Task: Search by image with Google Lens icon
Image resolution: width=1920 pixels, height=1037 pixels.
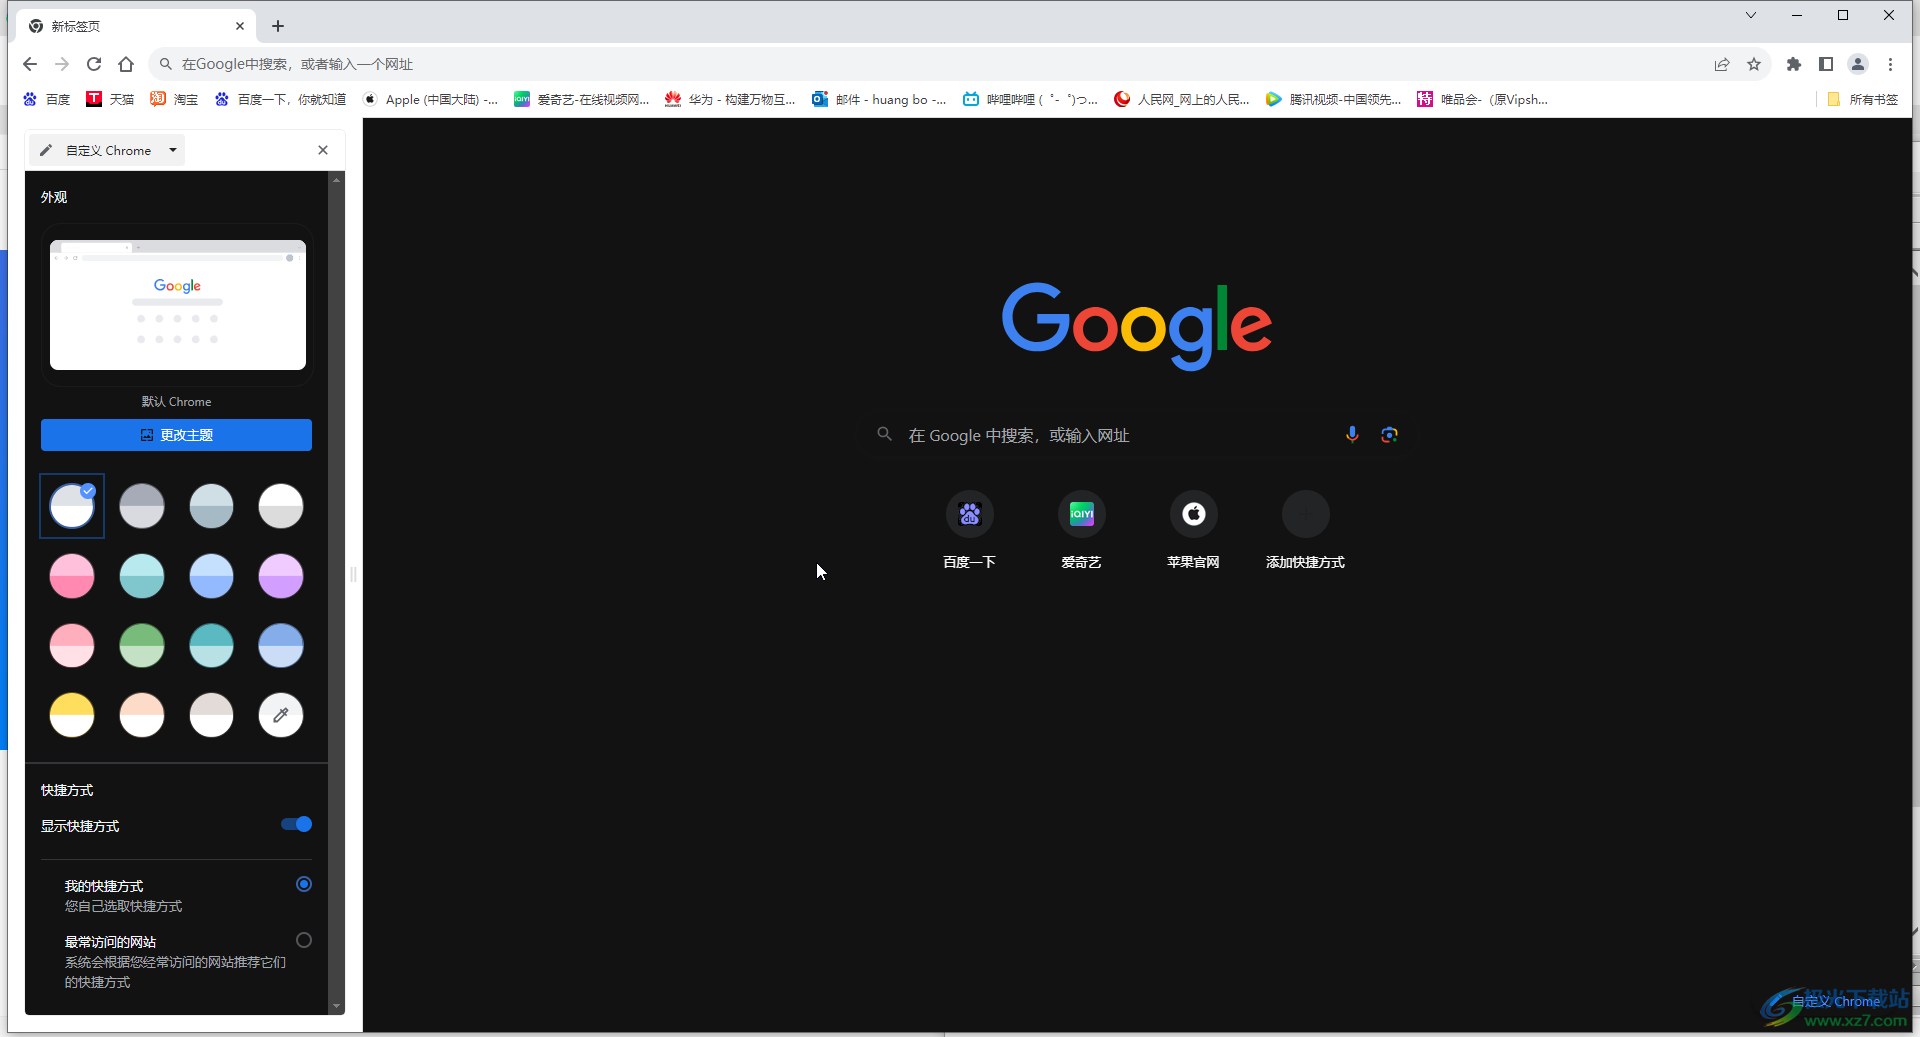Action: pos(1389,434)
